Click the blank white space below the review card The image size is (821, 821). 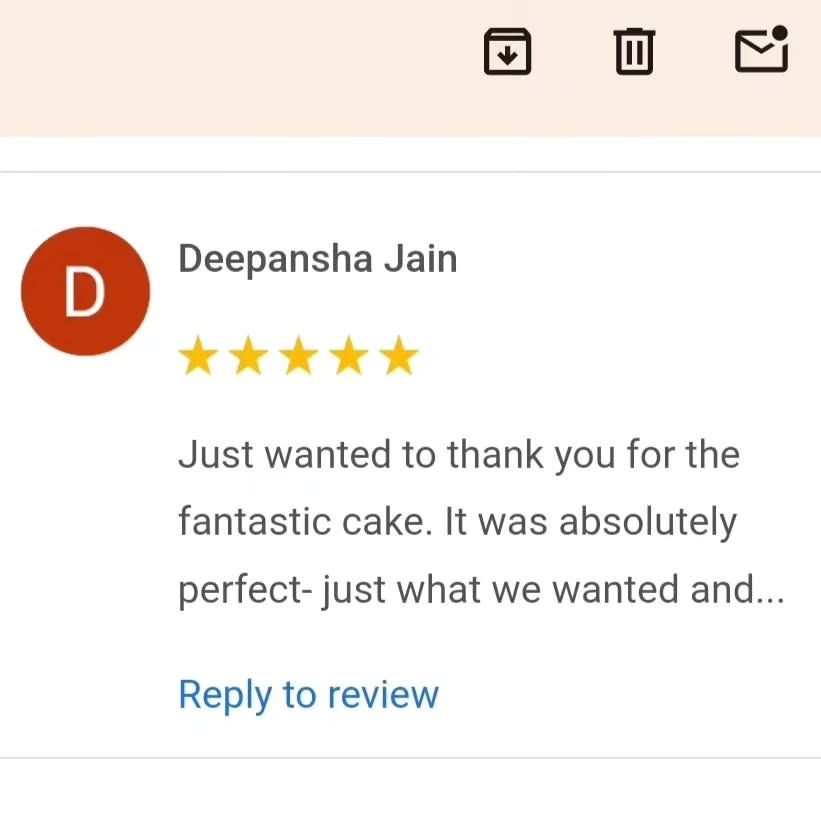click(410, 790)
